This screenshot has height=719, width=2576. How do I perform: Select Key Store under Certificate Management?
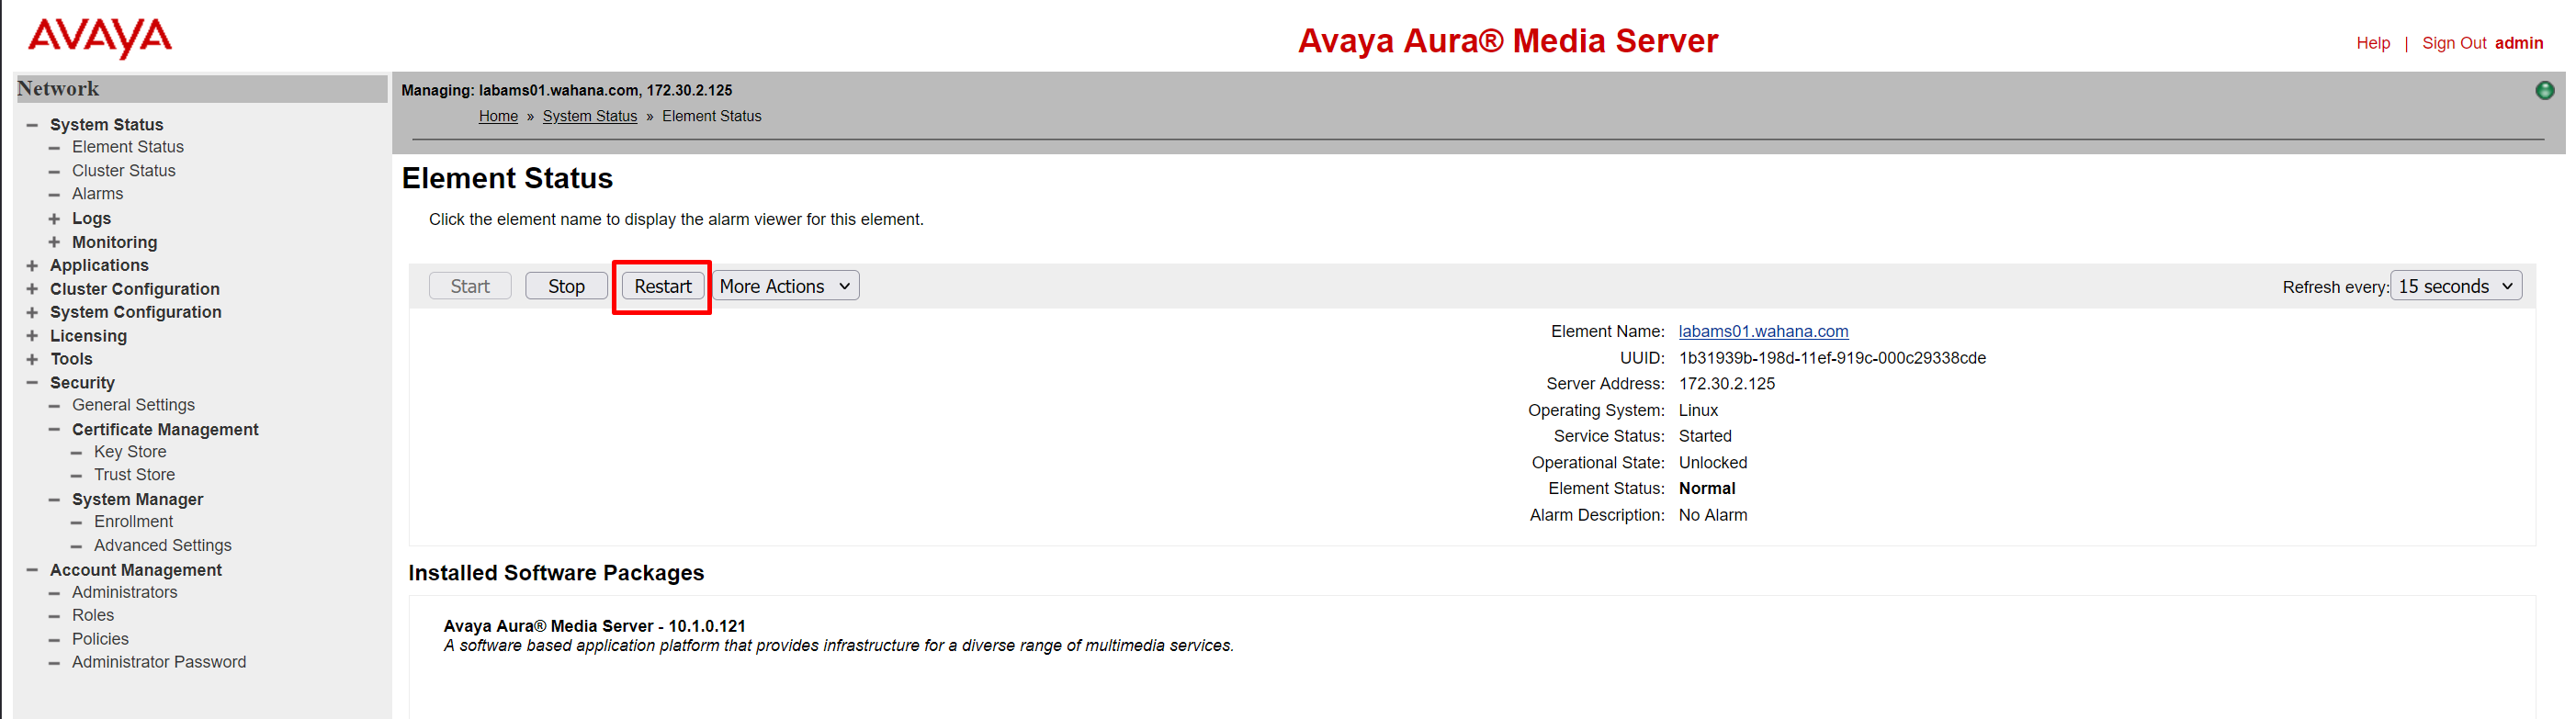tap(130, 452)
